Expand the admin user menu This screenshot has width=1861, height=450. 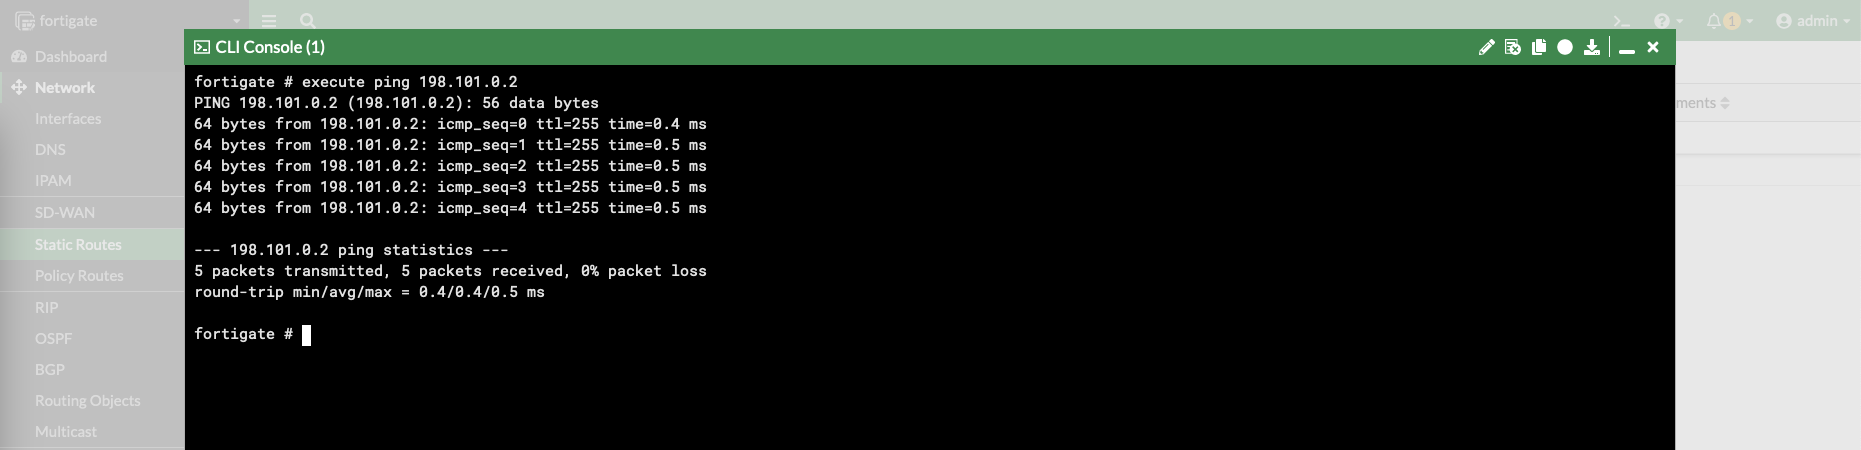coord(1813,21)
